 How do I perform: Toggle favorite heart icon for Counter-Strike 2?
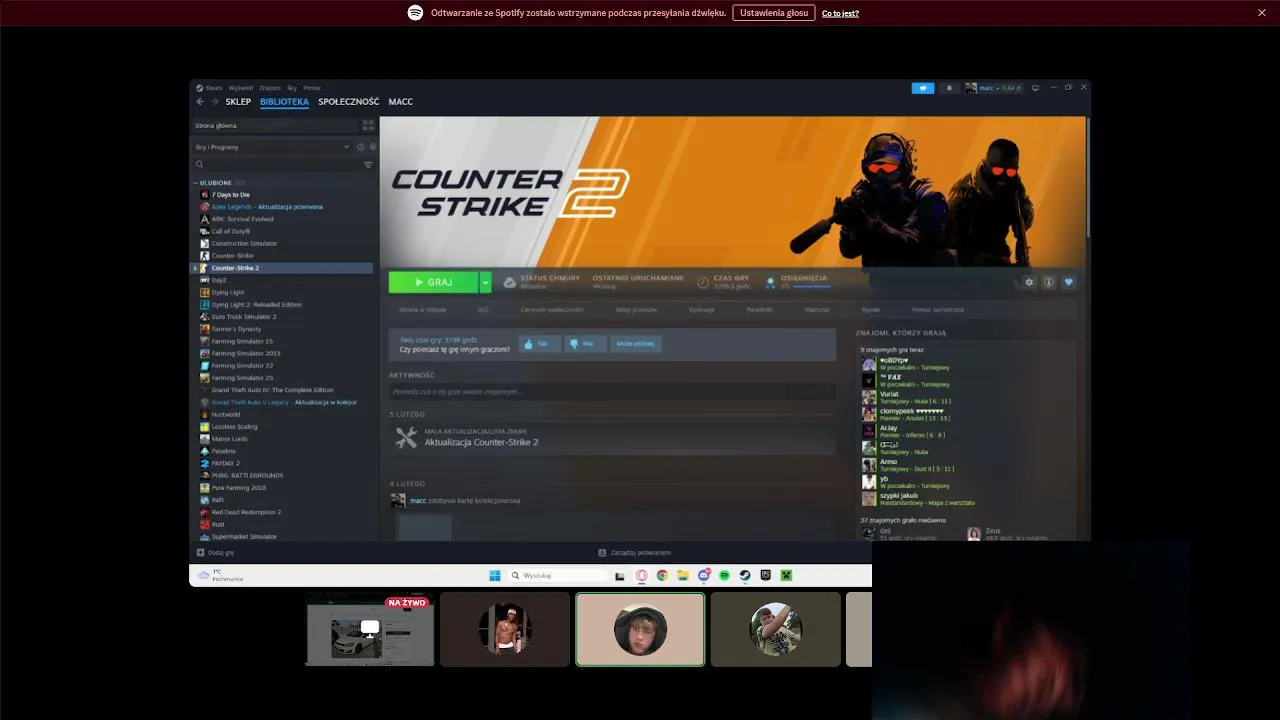(1068, 283)
